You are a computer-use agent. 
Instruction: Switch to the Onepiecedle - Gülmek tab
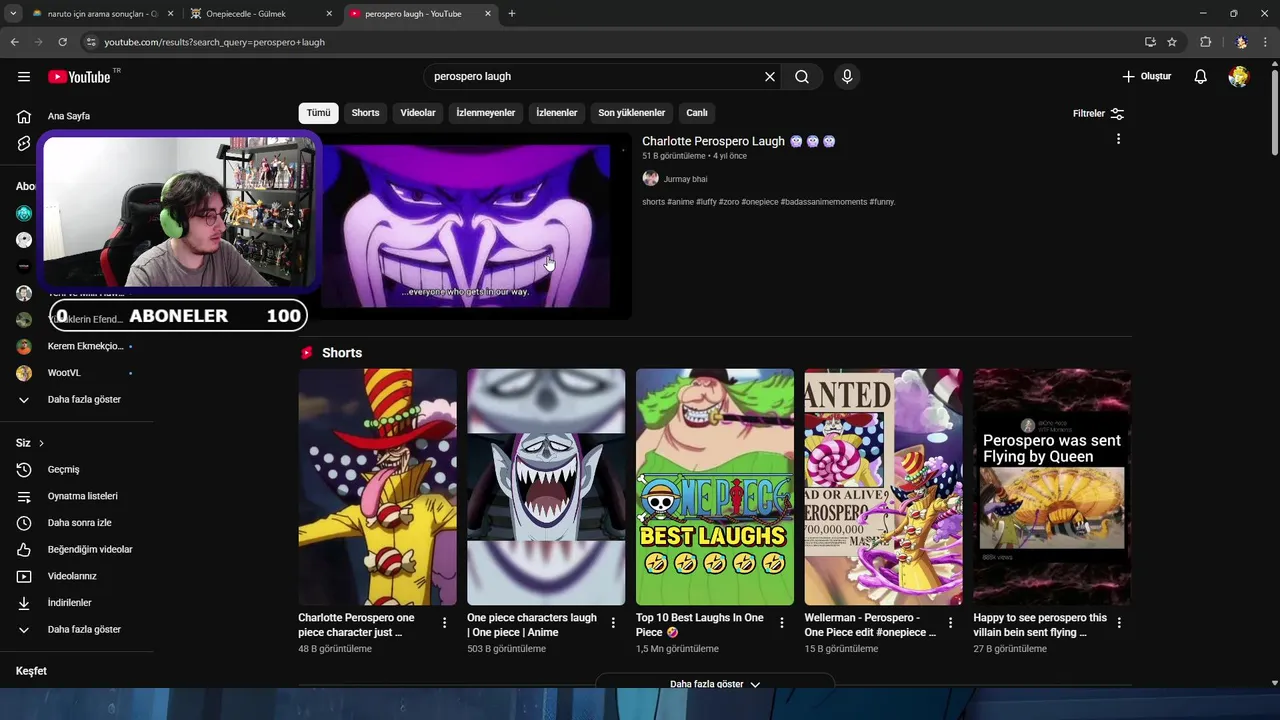[260, 14]
